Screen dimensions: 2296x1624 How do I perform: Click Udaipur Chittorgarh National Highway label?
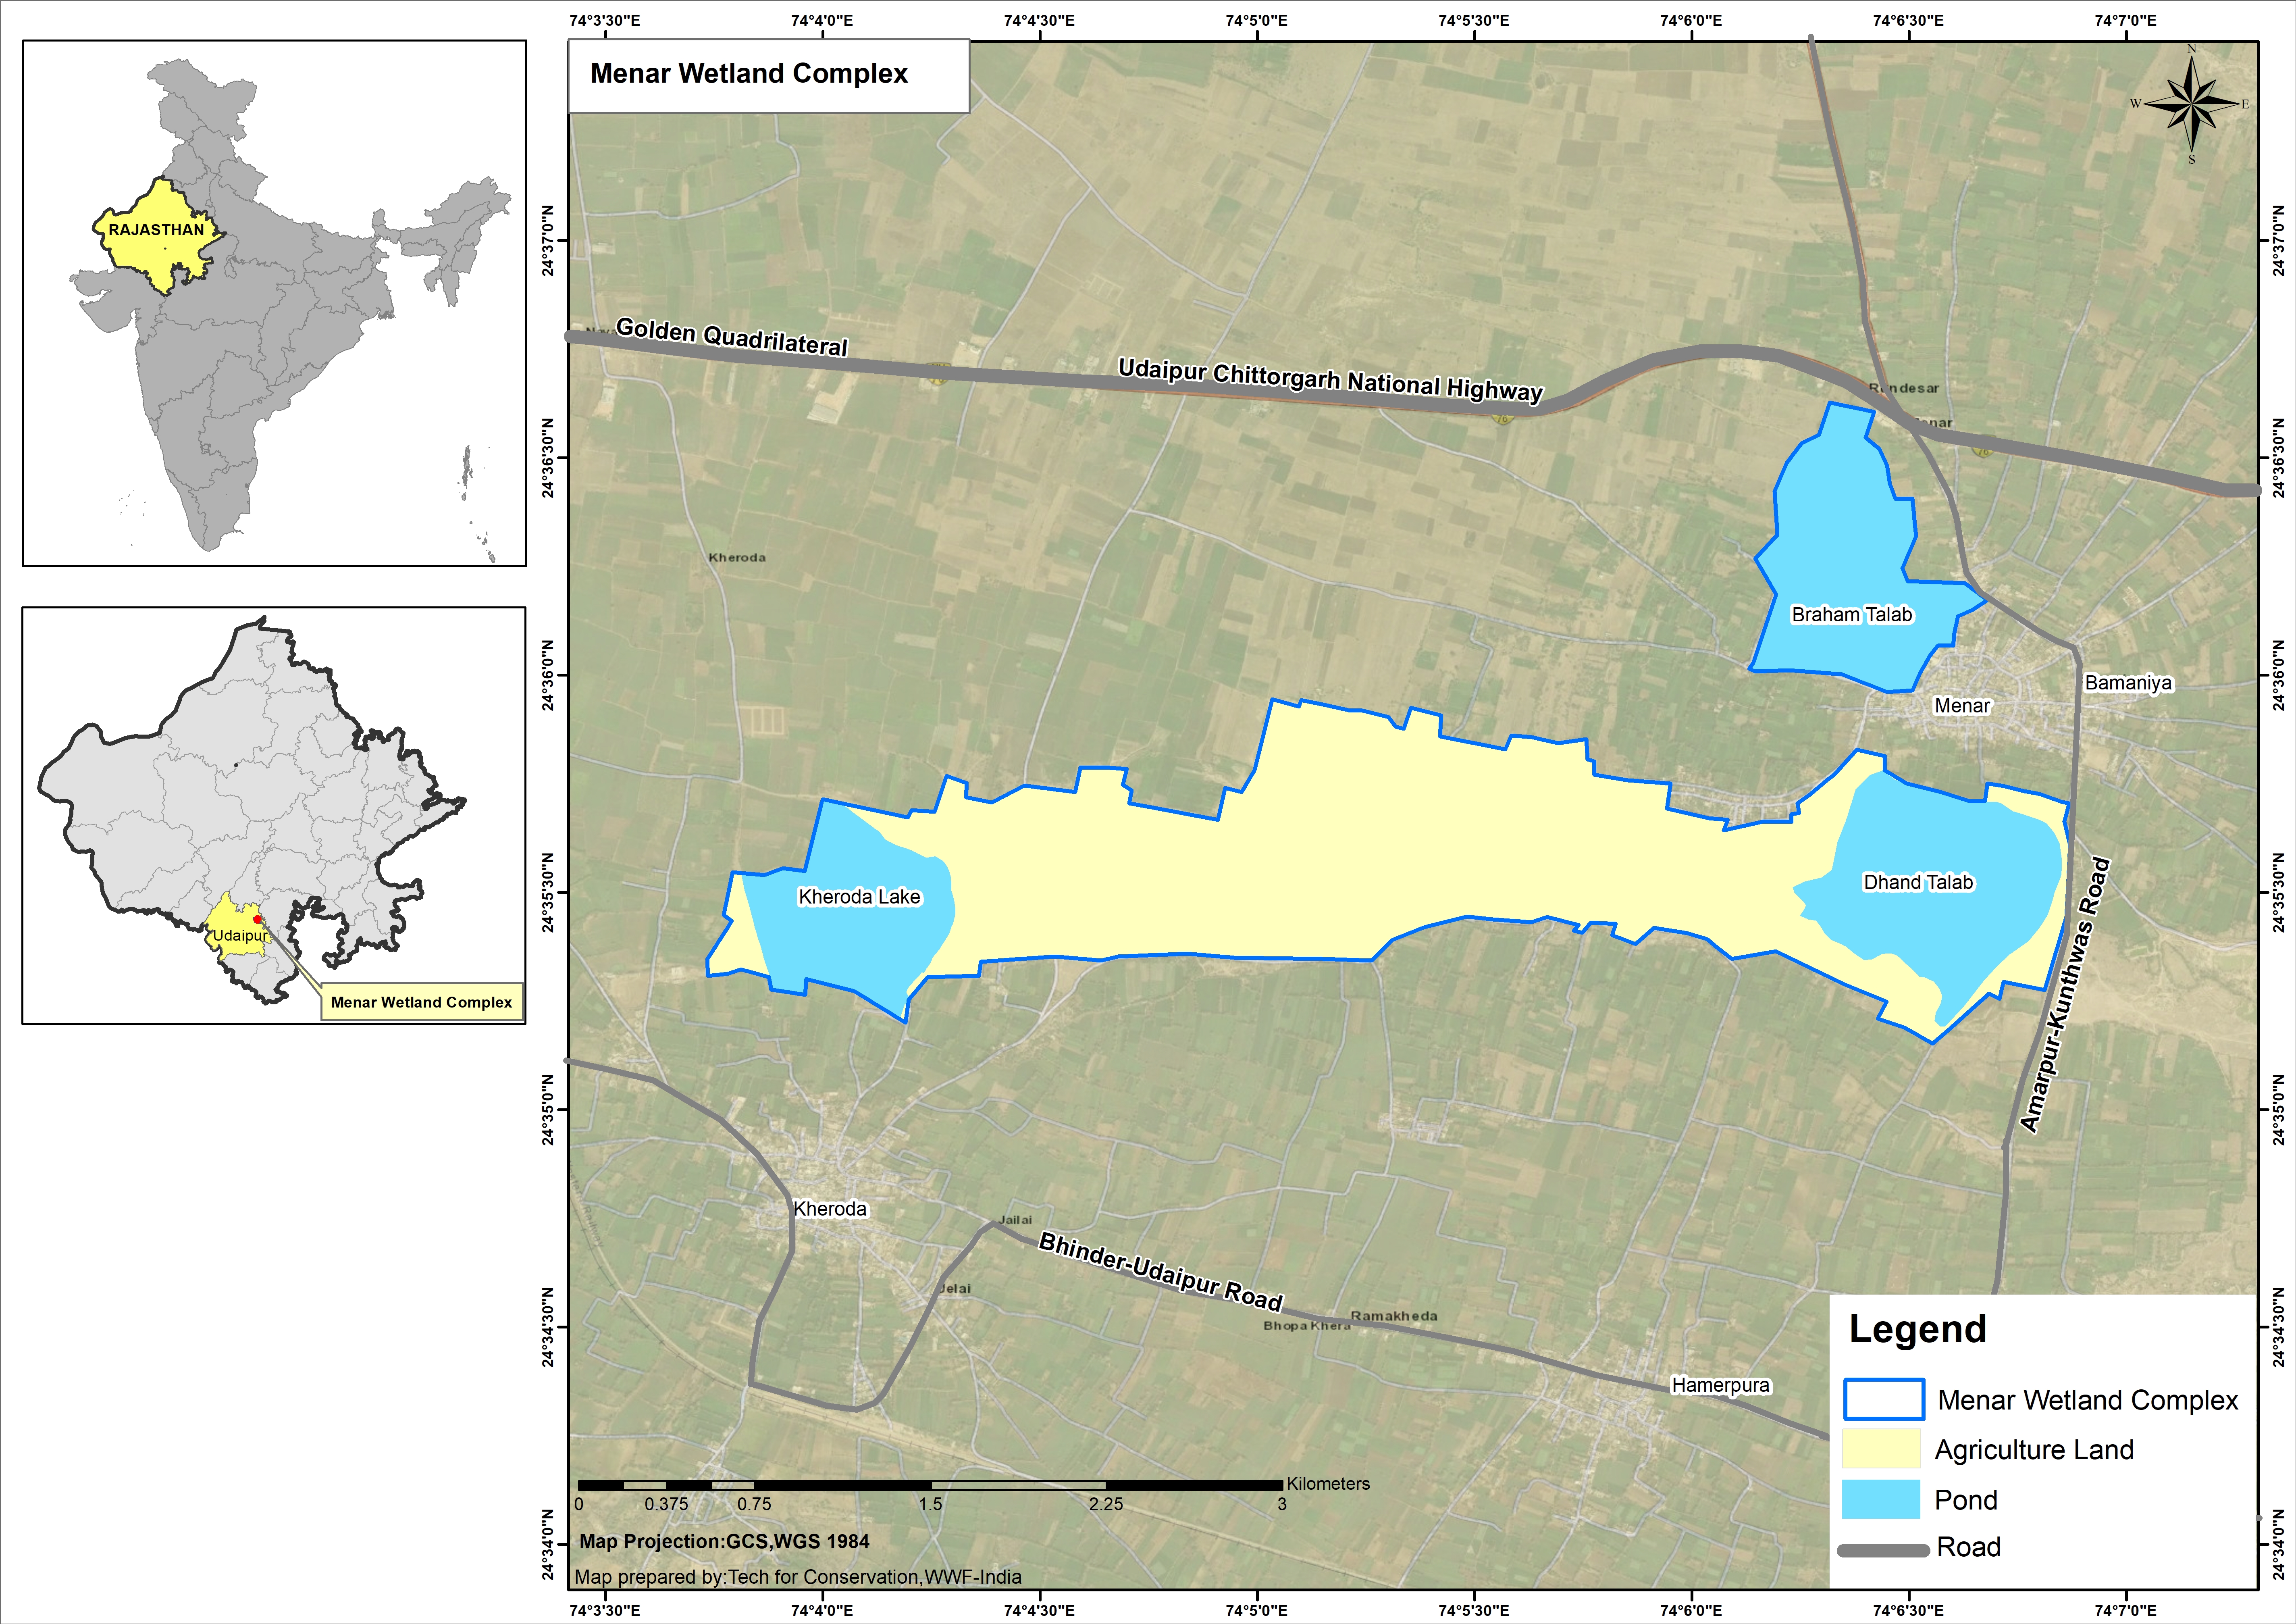point(1330,381)
